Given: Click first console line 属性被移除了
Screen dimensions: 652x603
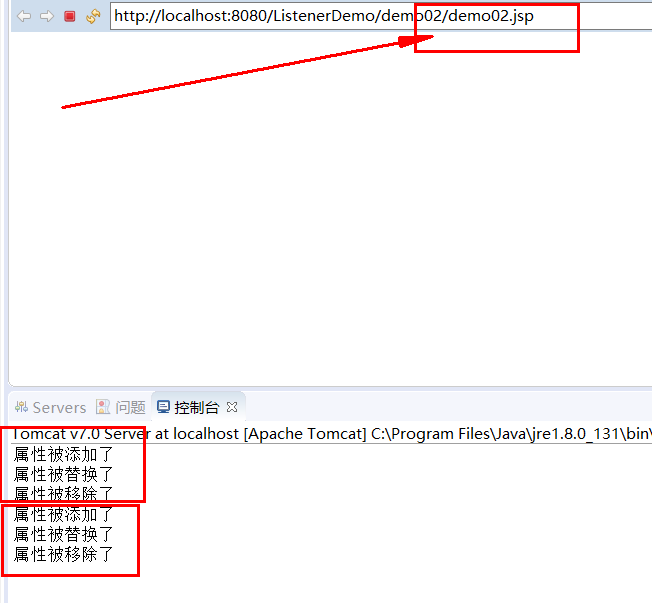Looking at the screenshot, I should tap(63, 494).
